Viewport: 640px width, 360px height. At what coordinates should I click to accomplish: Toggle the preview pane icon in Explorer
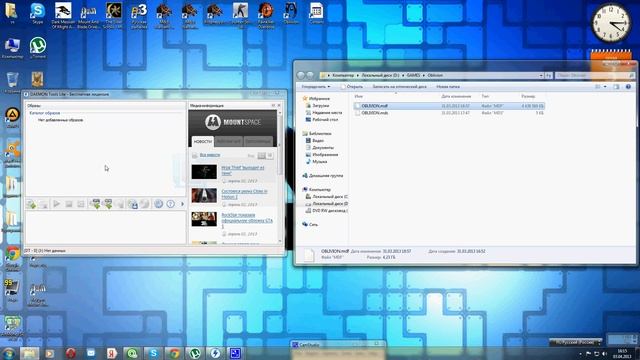[x=616, y=87]
